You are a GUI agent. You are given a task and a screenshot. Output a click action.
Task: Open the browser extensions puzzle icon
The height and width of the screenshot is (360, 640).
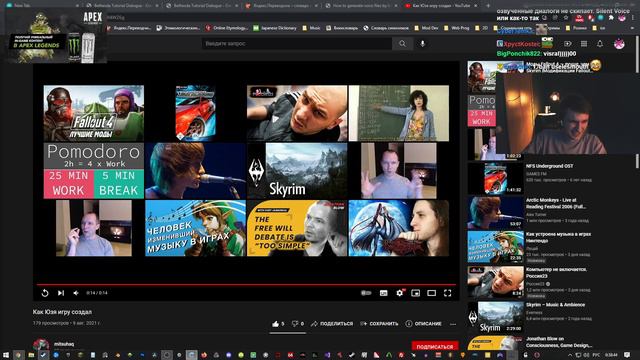pos(611,18)
